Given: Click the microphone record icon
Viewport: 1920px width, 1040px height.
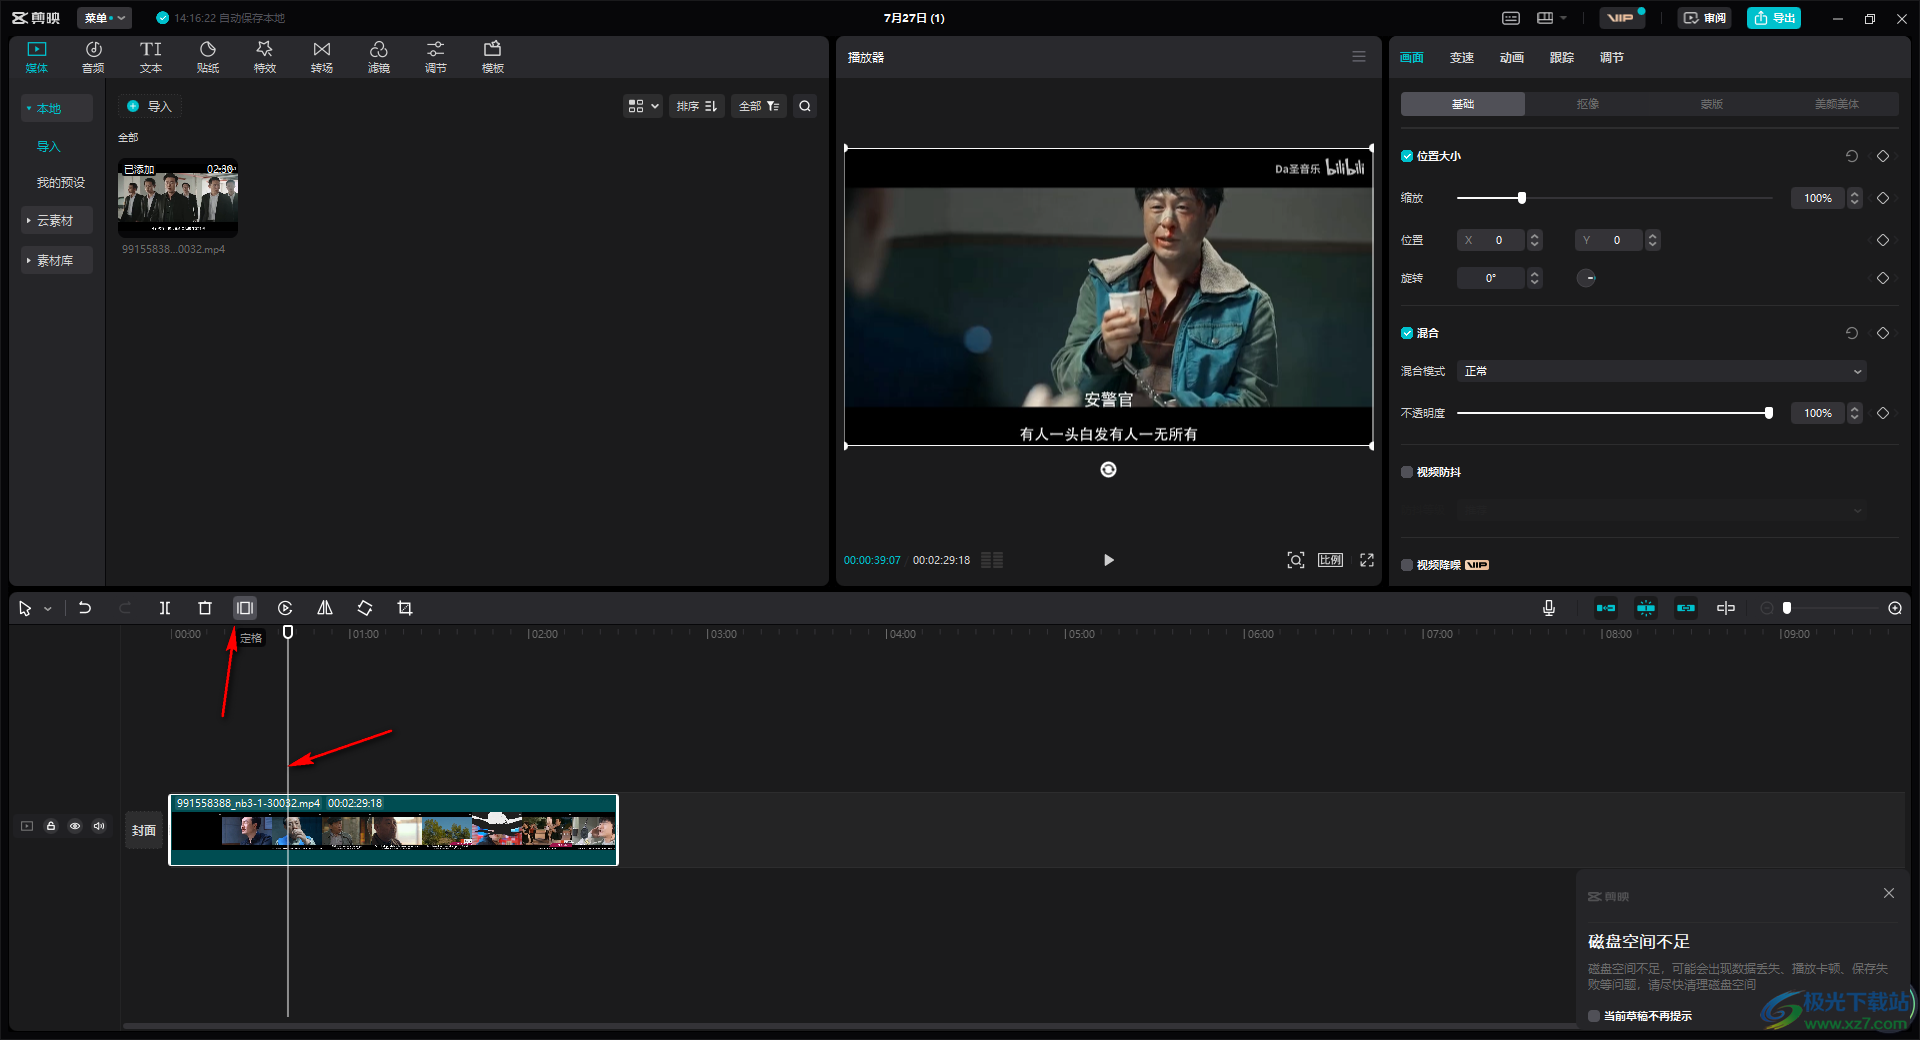Looking at the screenshot, I should point(1549,608).
